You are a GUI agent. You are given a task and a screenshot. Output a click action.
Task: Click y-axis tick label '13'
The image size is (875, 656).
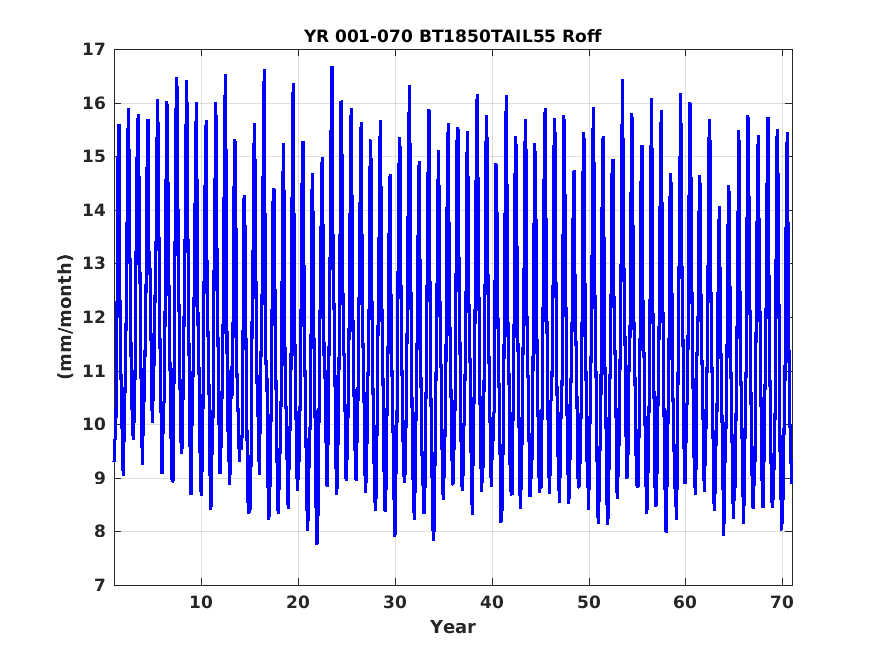tap(94, 264)
